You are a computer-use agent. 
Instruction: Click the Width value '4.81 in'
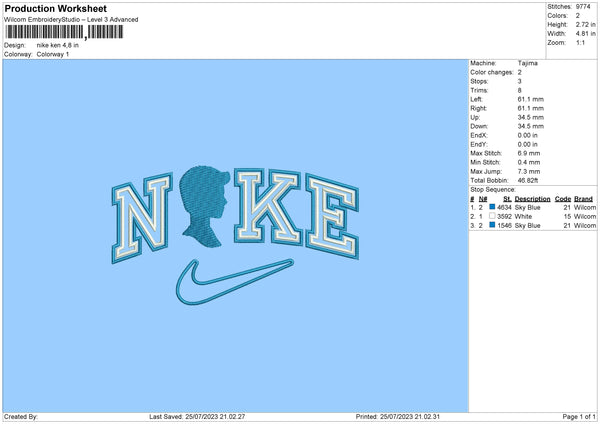point(585,34)
